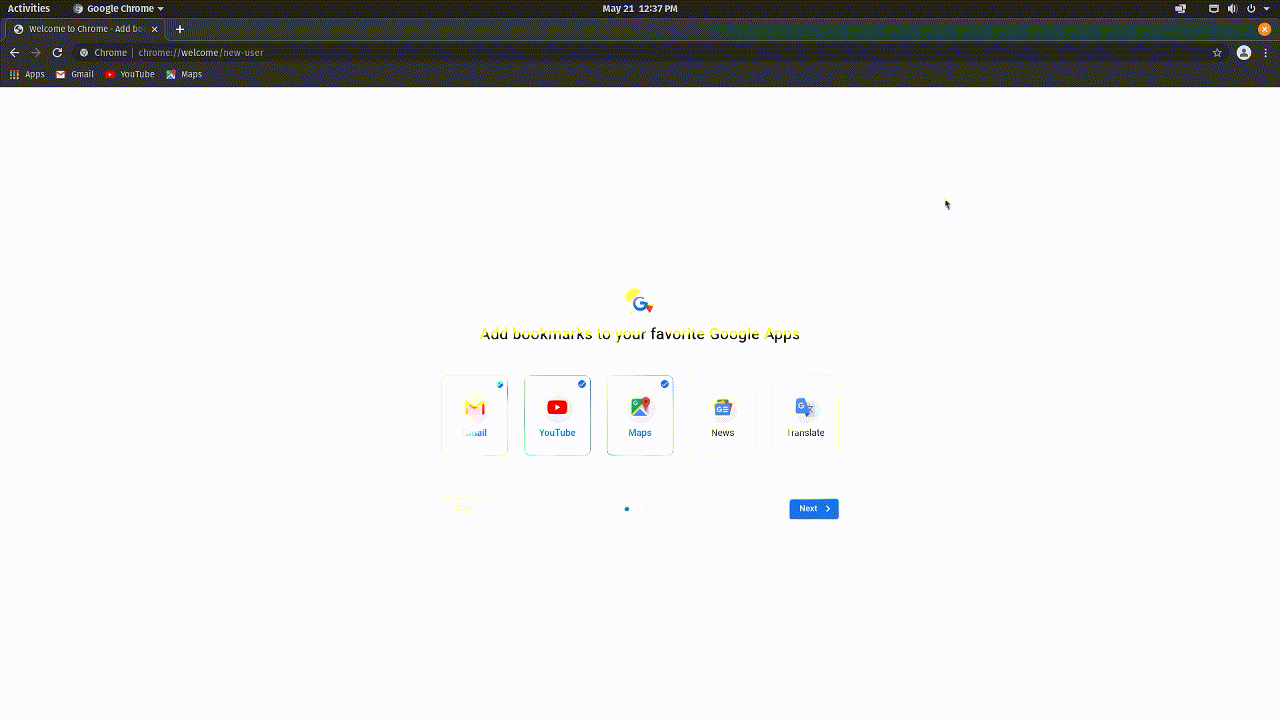Screen dimensions: 1280x720
Task: Go back using the back arrow
Action: [14, 53]
